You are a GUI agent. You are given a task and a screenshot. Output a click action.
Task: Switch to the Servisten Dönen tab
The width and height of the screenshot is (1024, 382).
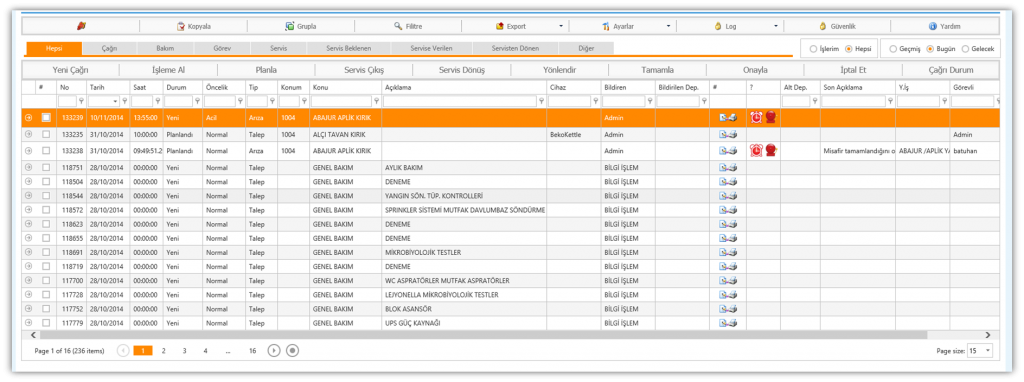pyautogui.click(x=515, y=49)
